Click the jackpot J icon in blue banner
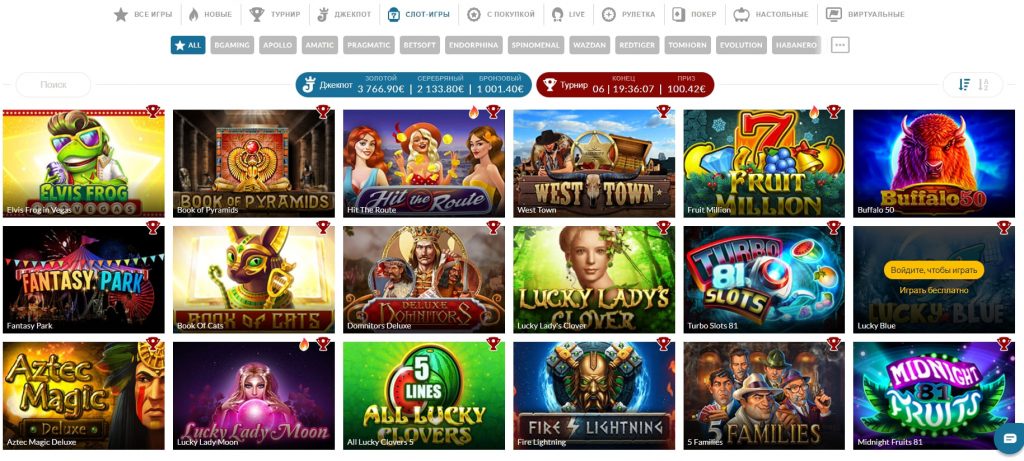The height and width of the screenshot is (461, 1024). pyautogui.click(x=309, y=85)
